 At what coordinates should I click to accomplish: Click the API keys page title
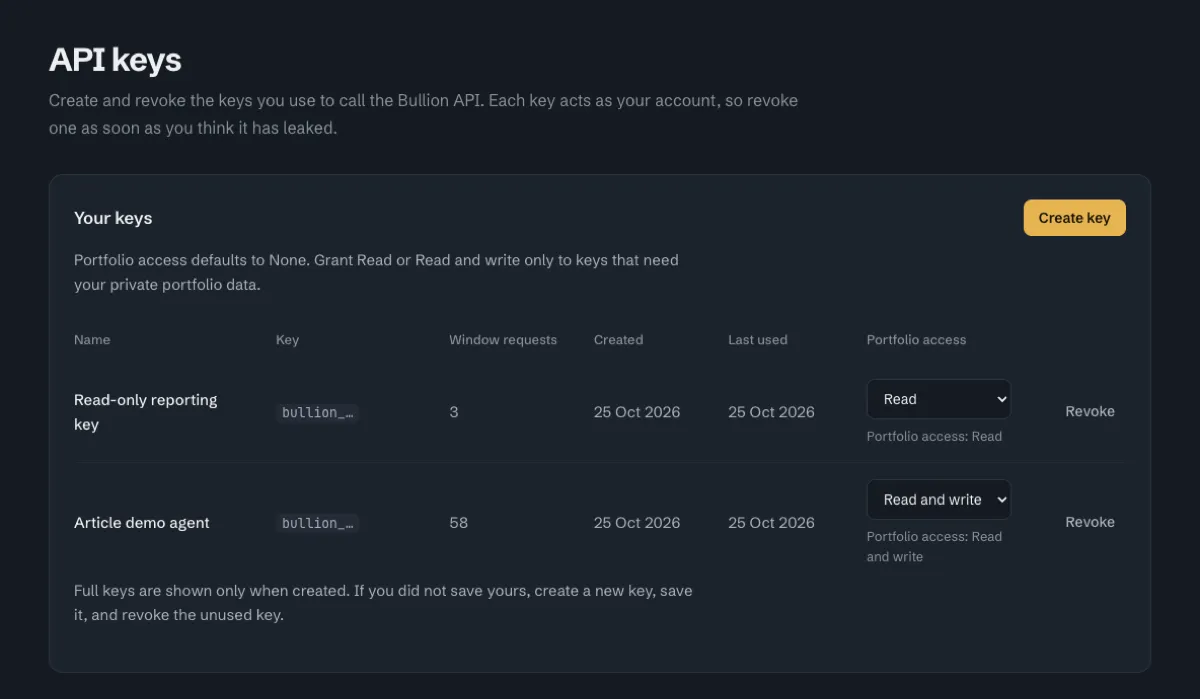point(115,60)
